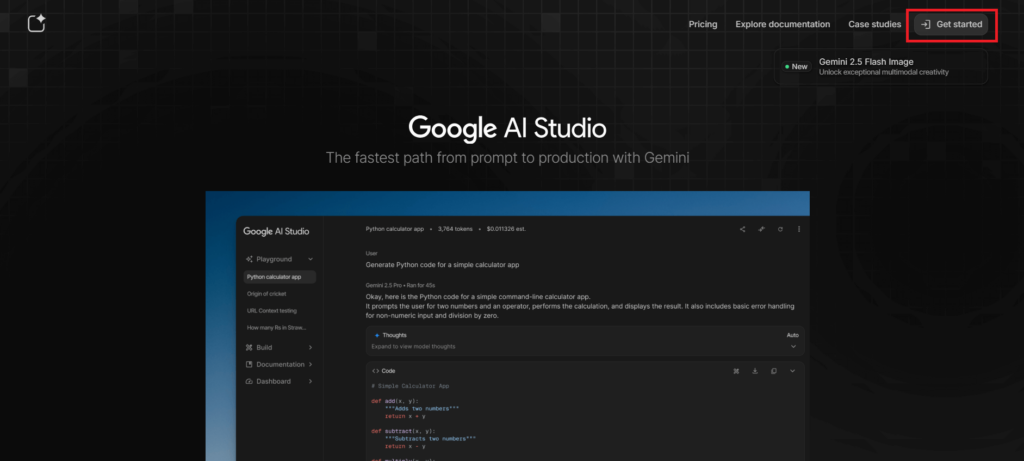Click the 'Python calculator app' title in header
Image resolution: width=1024 pixels, height=461 pixels.
point(394,229)
